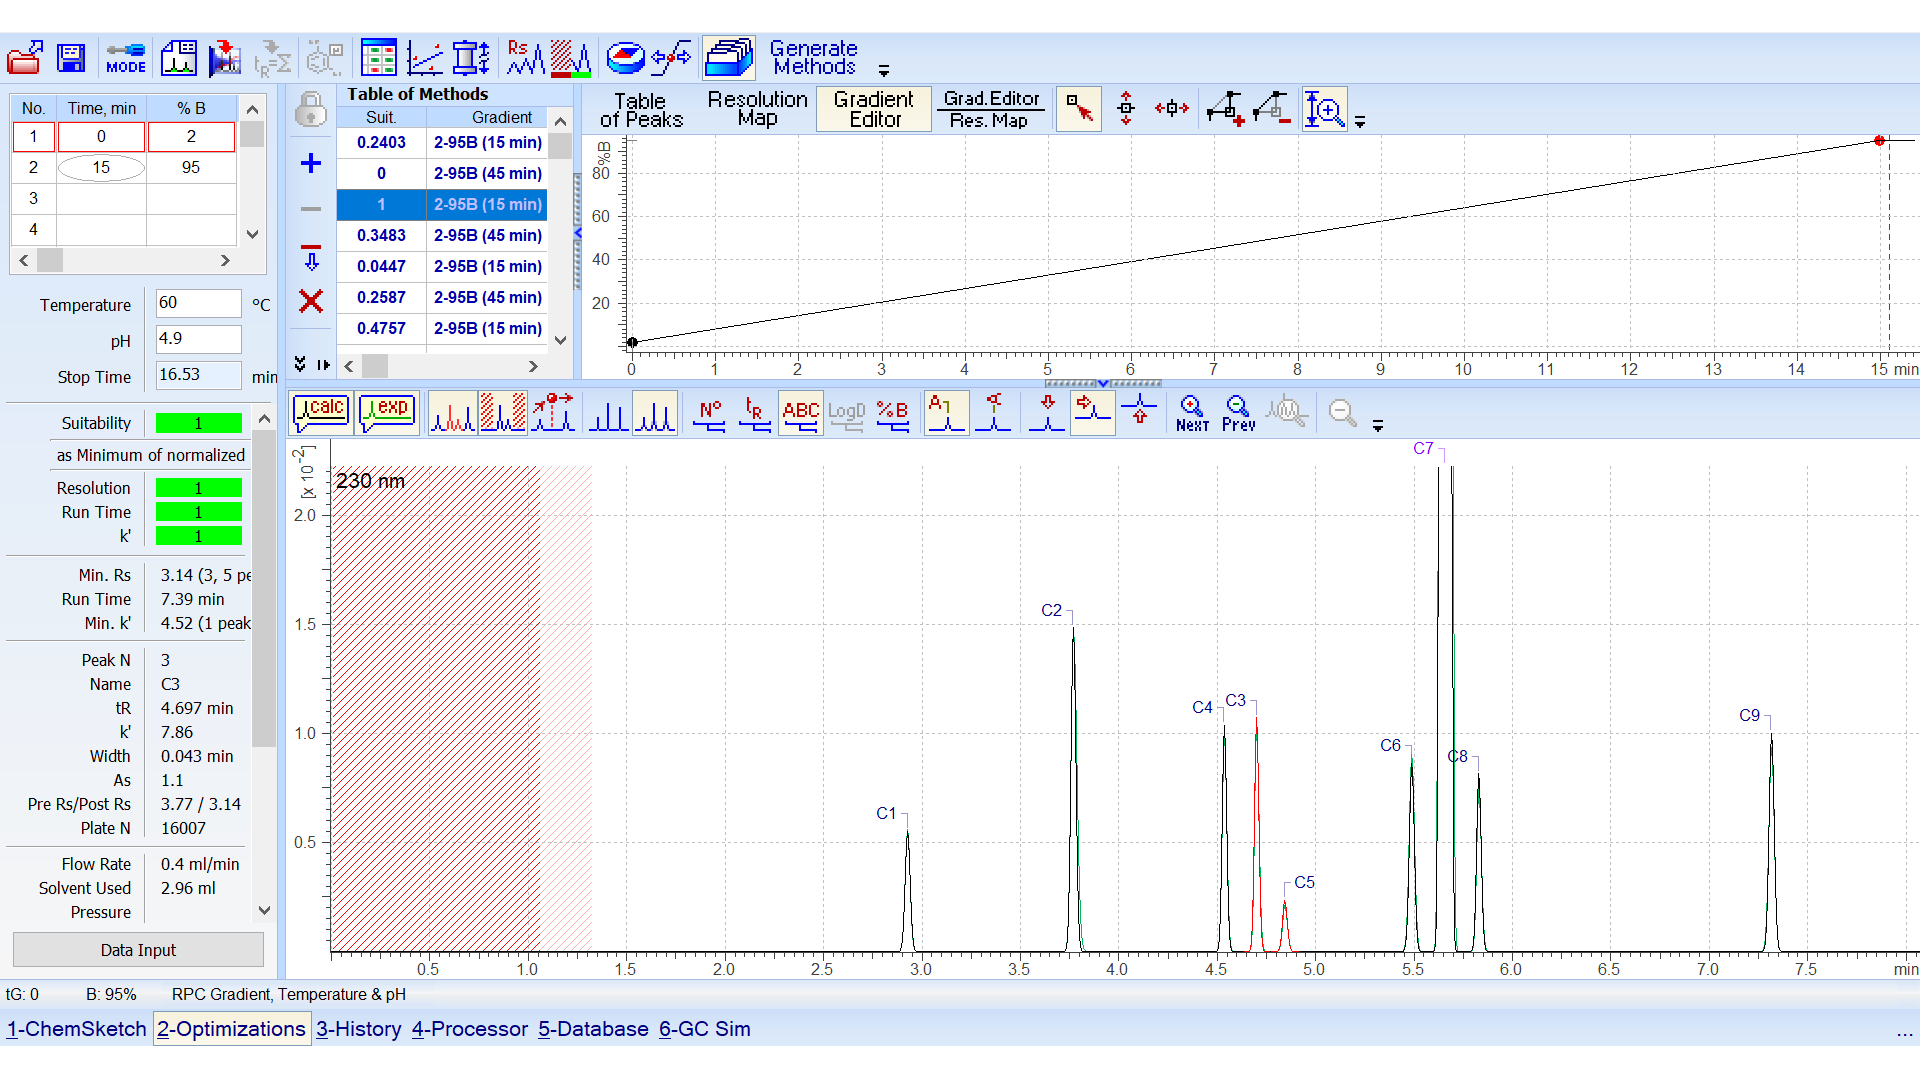Toggle ABC peak name labels
Viewport: 1920px width, 1080px height.
[x=800, y=413]
